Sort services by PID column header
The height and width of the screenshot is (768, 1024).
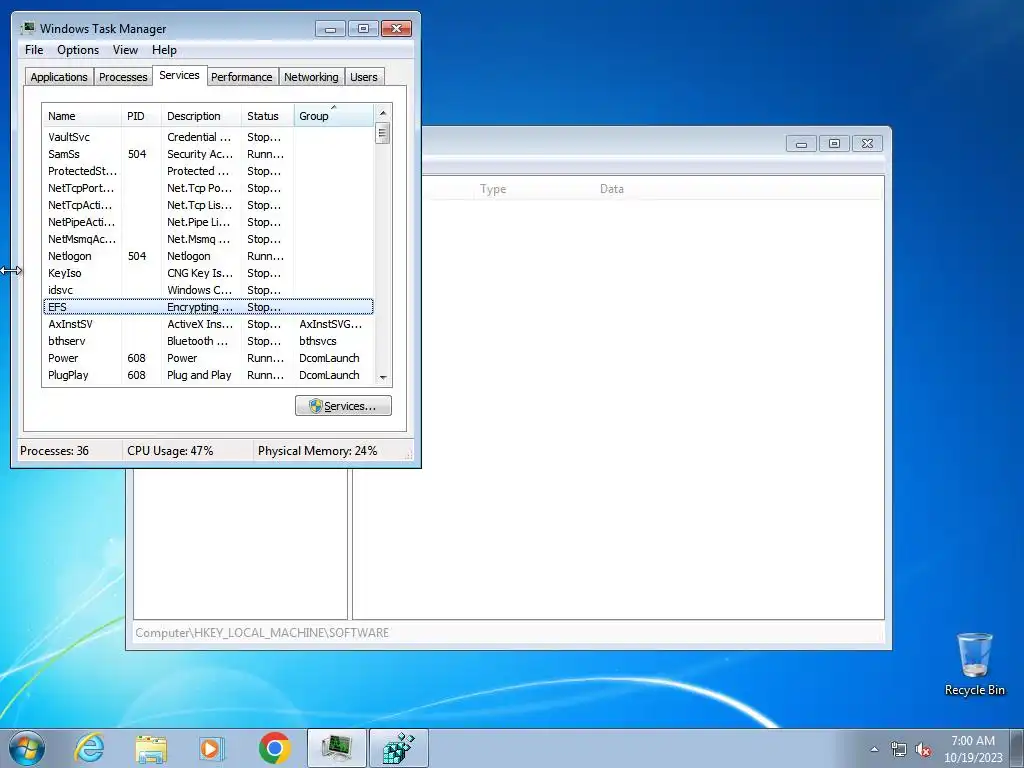141,116
